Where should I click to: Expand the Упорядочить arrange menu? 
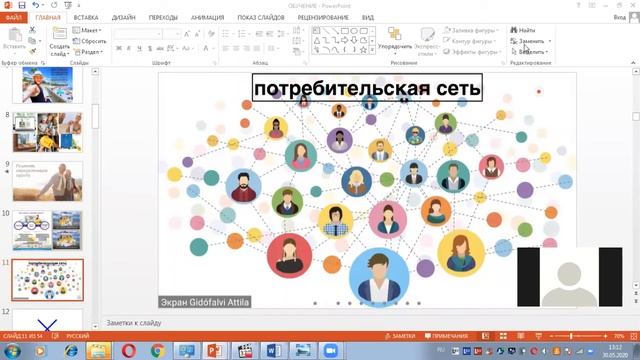(395, 41)
